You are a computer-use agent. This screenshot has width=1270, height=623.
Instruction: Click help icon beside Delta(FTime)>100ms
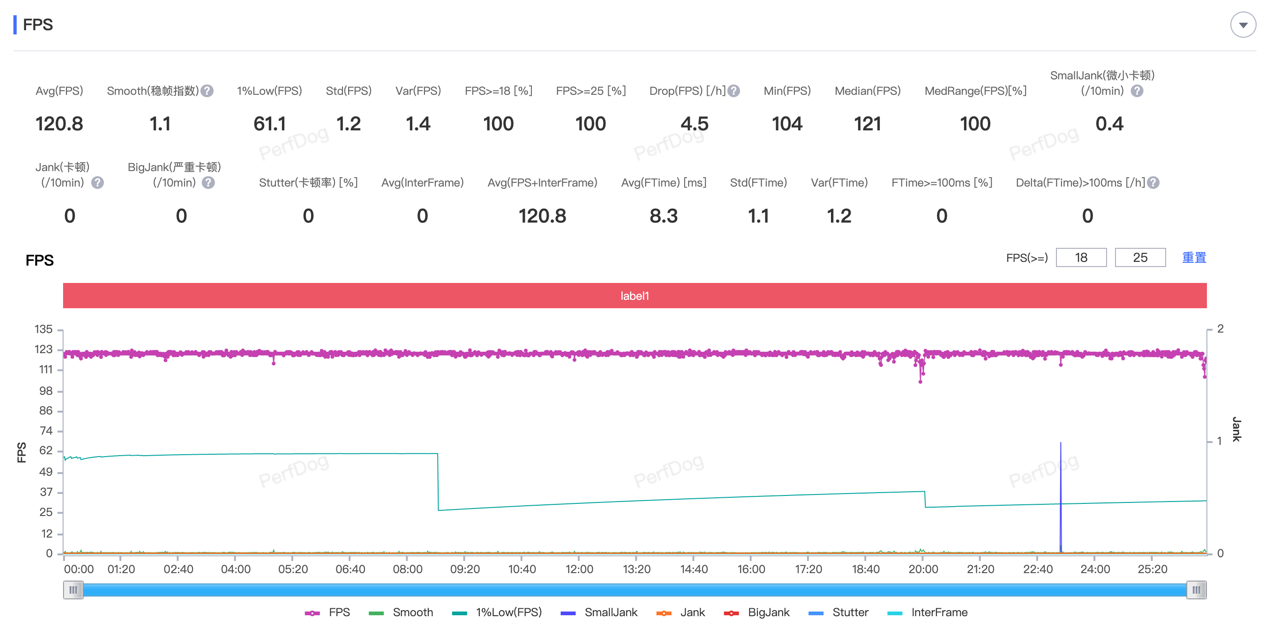point(1153,183)
